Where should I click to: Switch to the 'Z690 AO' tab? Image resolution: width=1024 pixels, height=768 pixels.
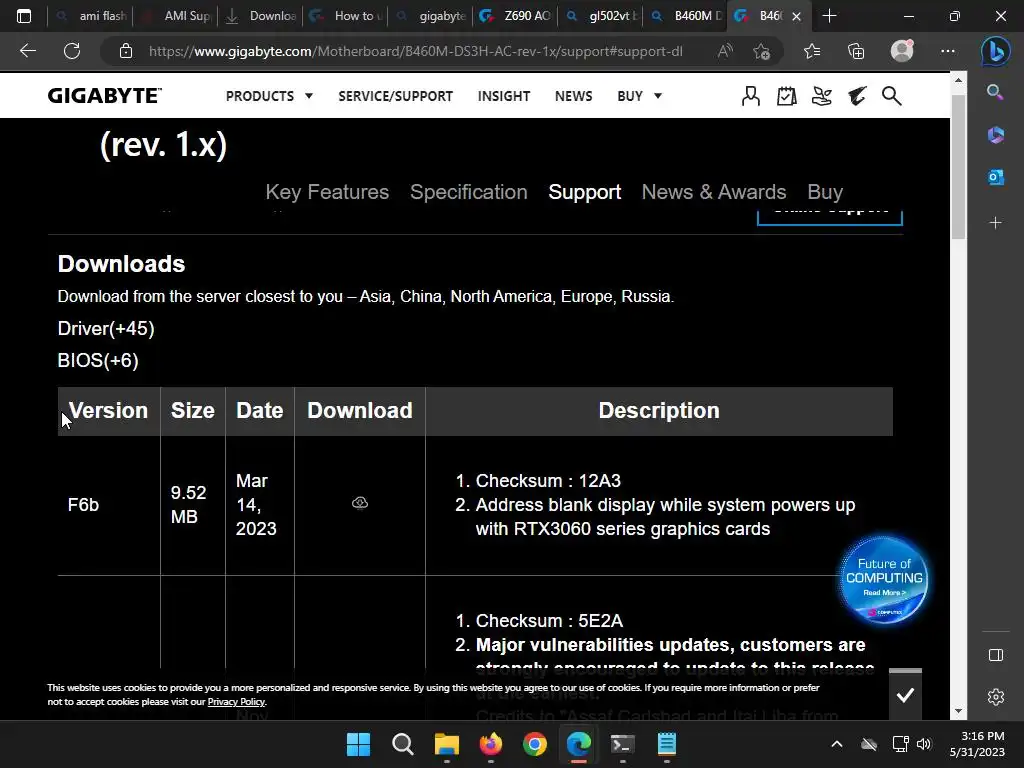coord(516,16)
